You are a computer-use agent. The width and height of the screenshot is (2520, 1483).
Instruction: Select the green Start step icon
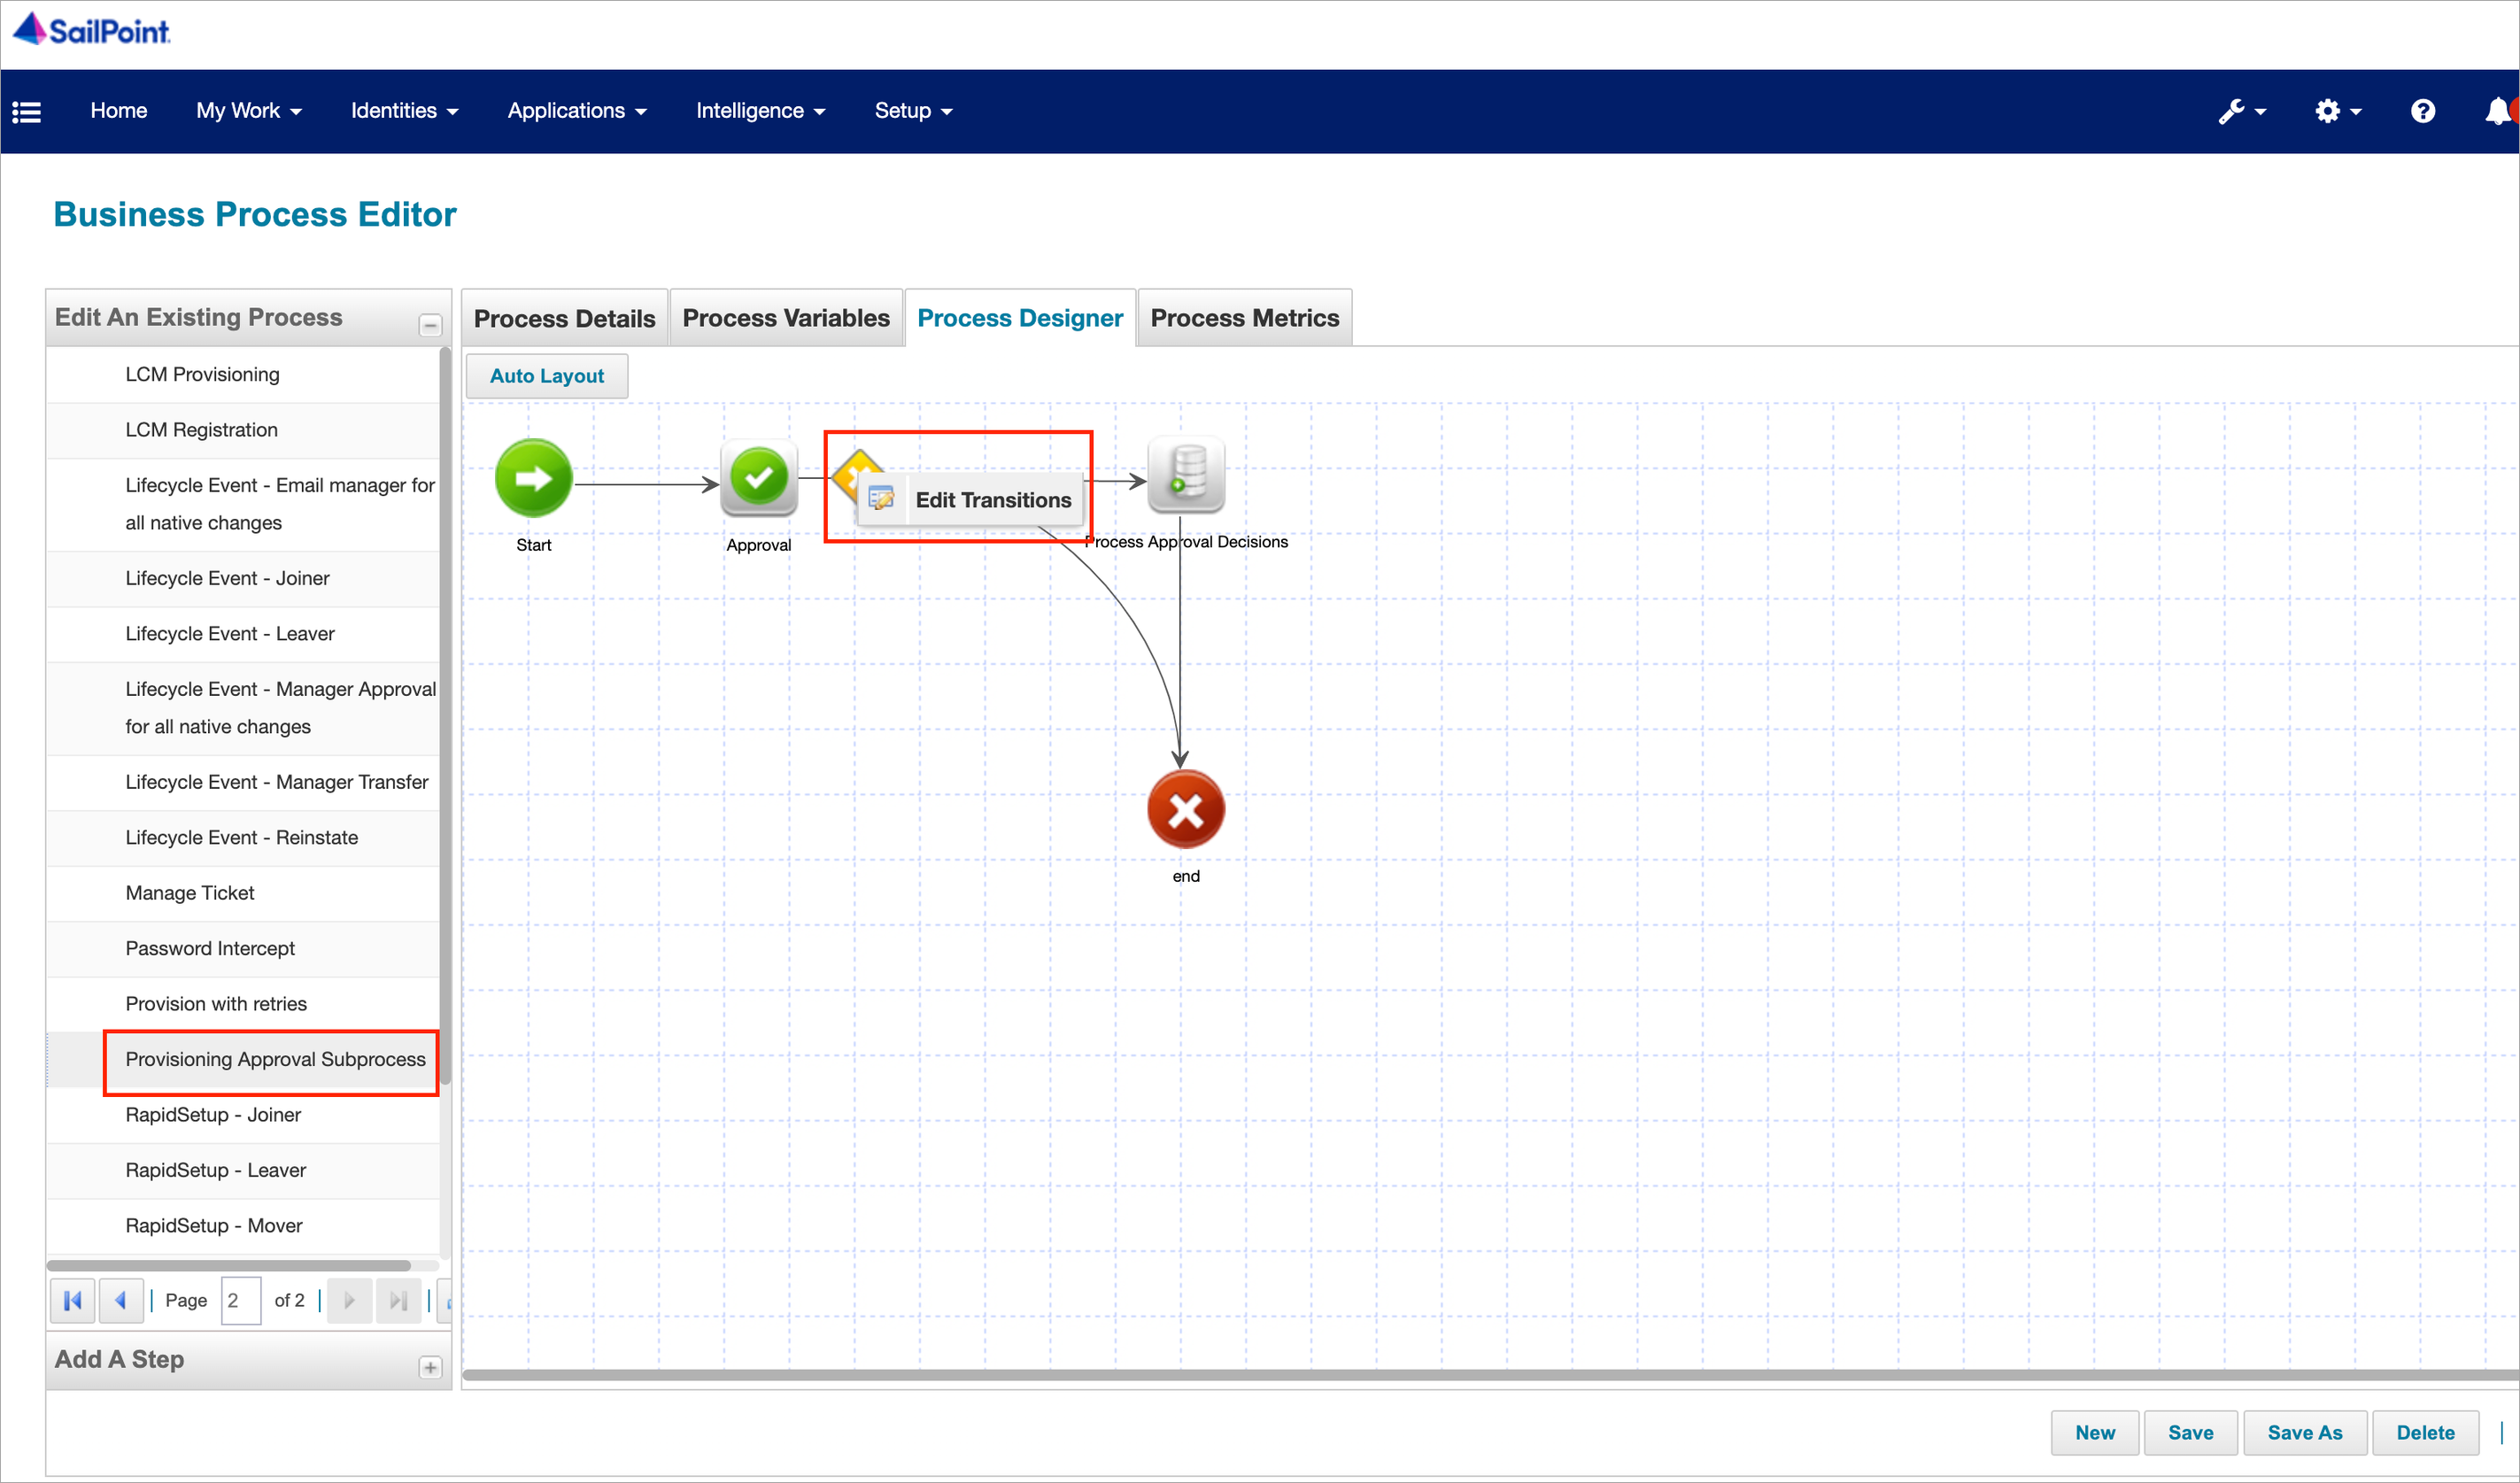533,478
